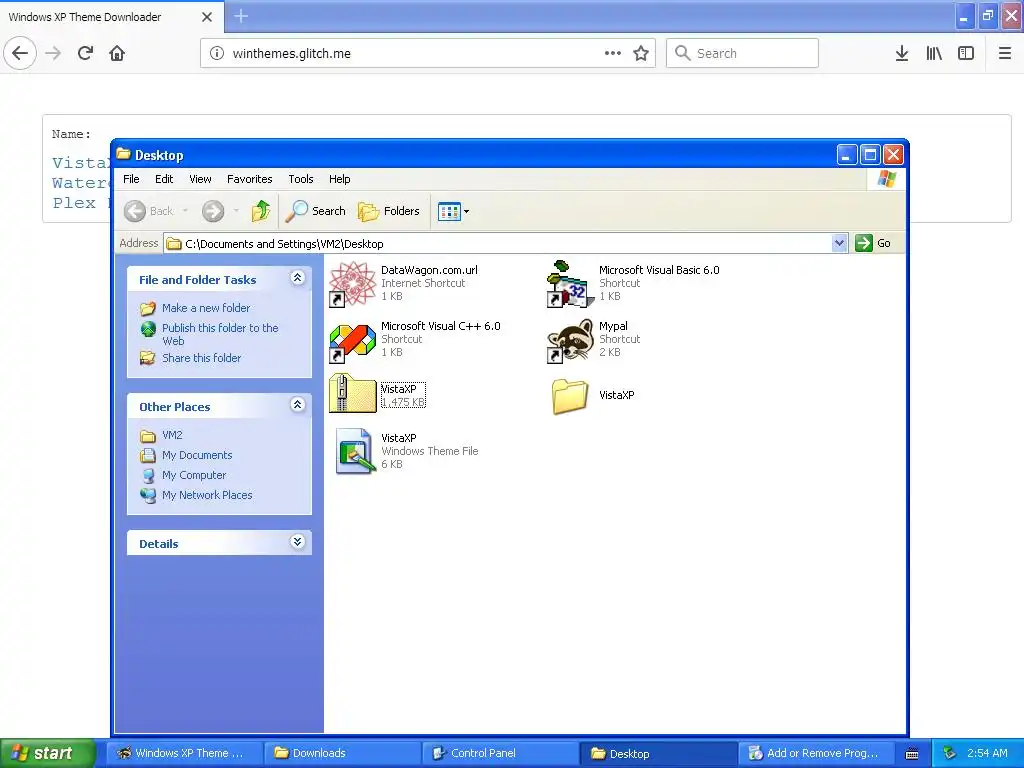Select the VistaXP Windows Theme File icon
This screenshot has height=768, width=1024.
(355, 451)
